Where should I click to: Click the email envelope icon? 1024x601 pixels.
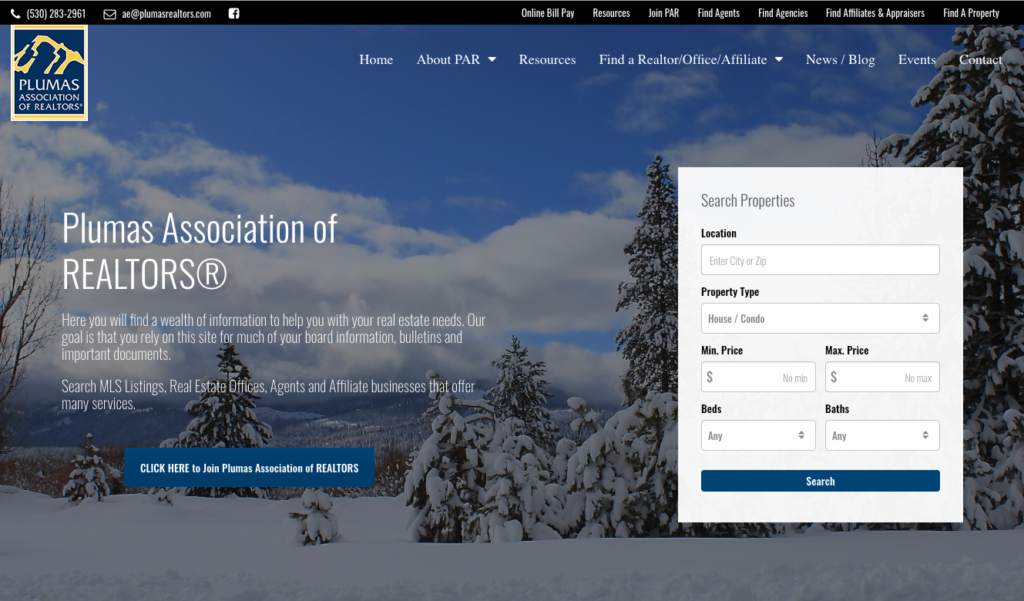(x=110, y=14)
